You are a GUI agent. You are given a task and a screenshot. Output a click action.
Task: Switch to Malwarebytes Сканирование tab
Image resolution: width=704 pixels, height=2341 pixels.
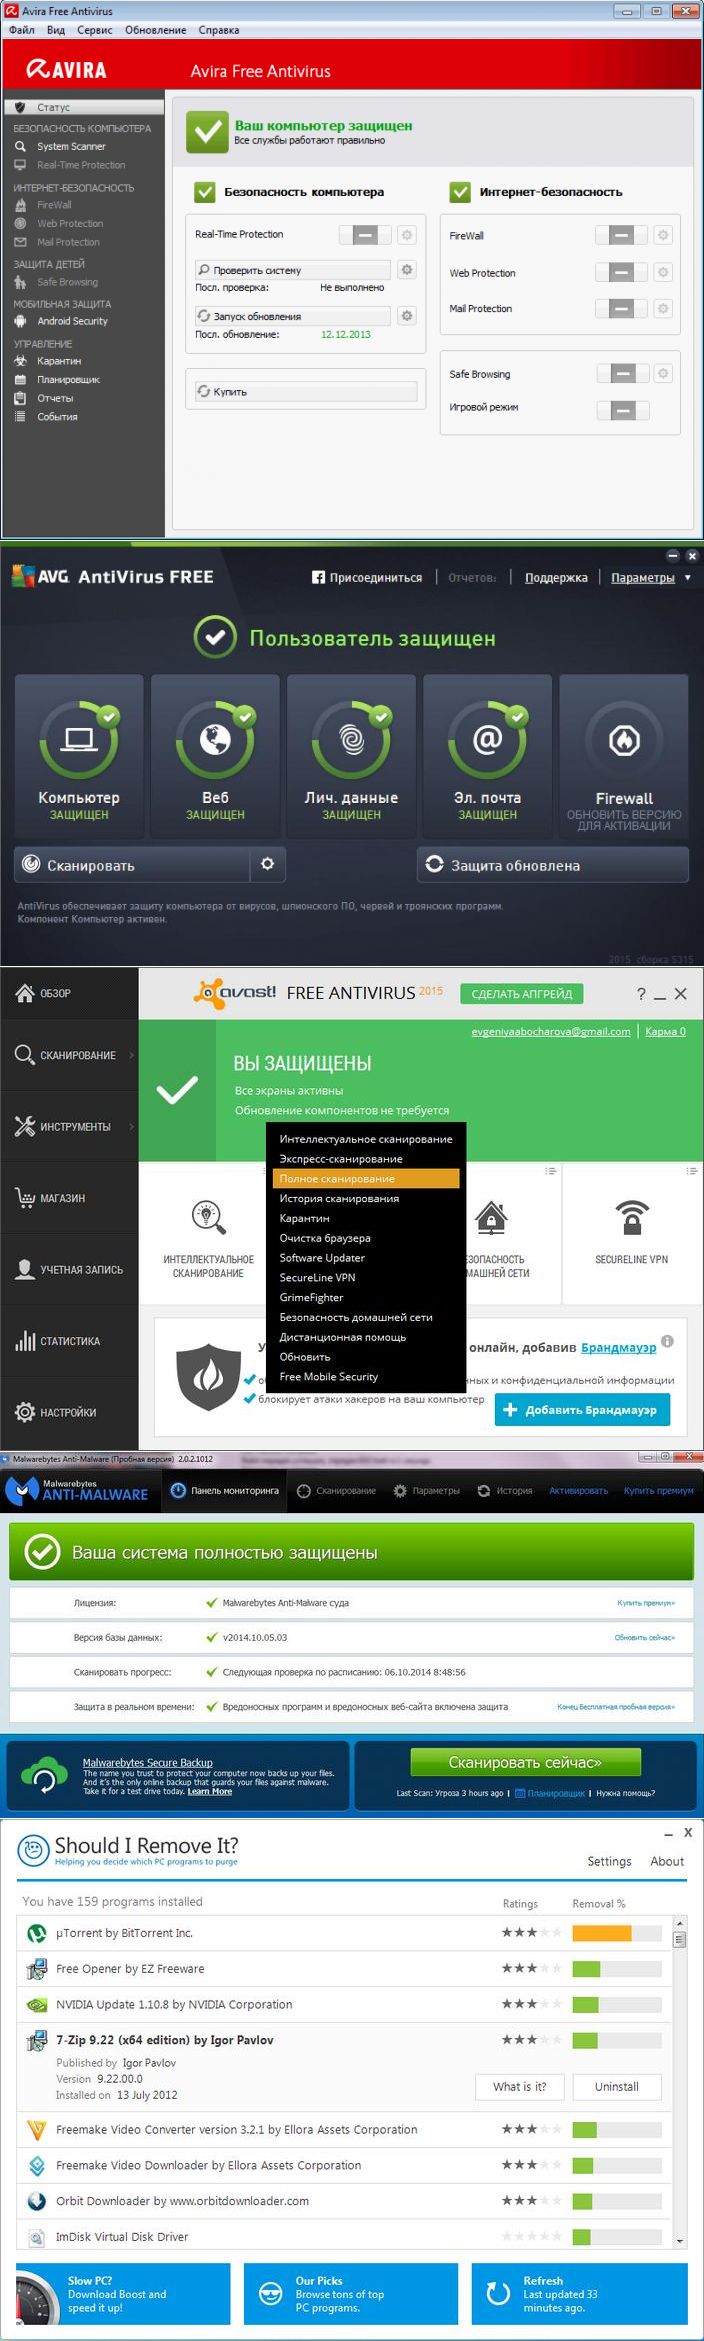click(337, 1490)
